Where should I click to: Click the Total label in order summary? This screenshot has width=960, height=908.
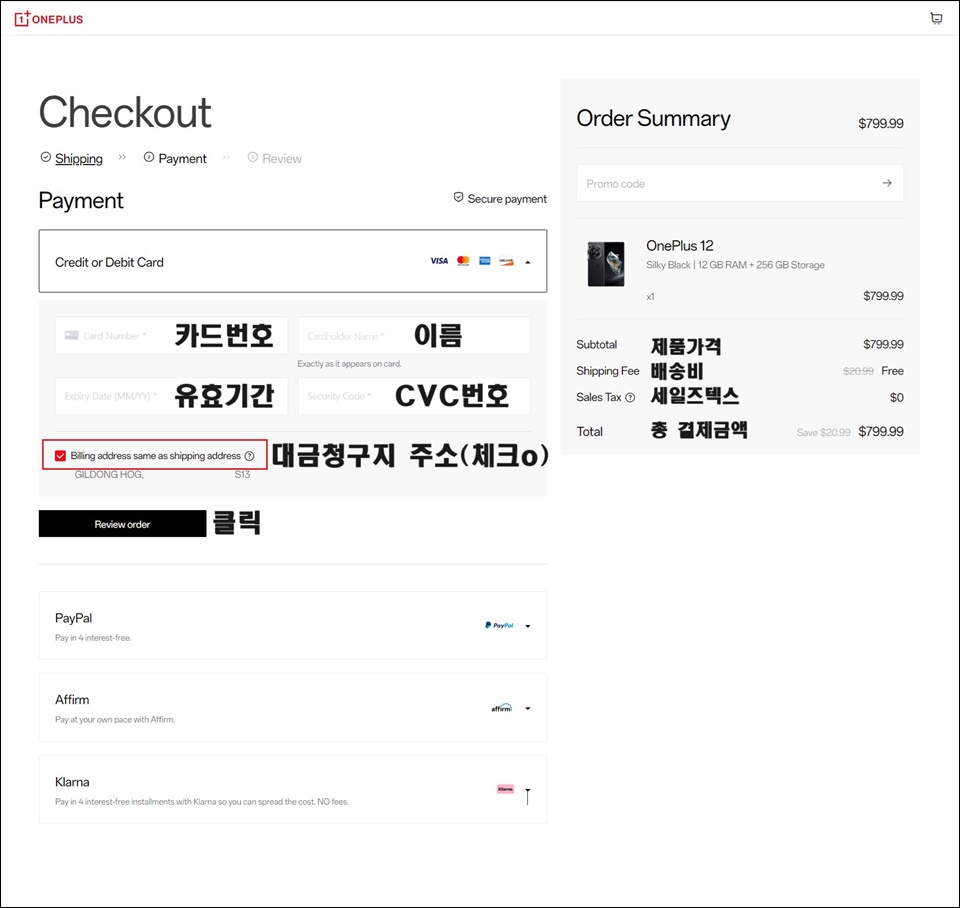click(x=589, y=432)
